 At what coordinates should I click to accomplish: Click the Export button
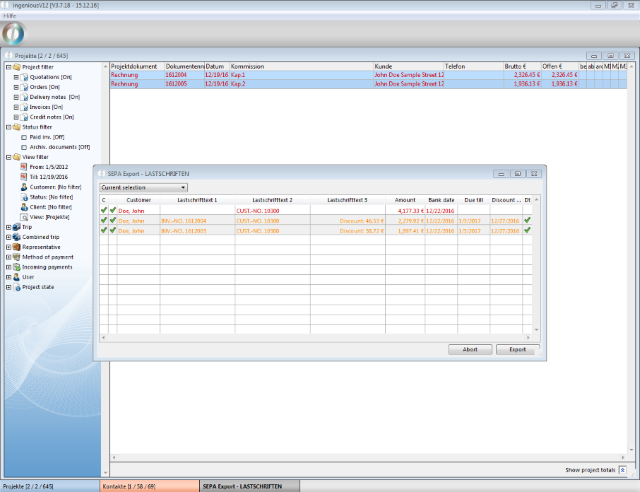518,350
